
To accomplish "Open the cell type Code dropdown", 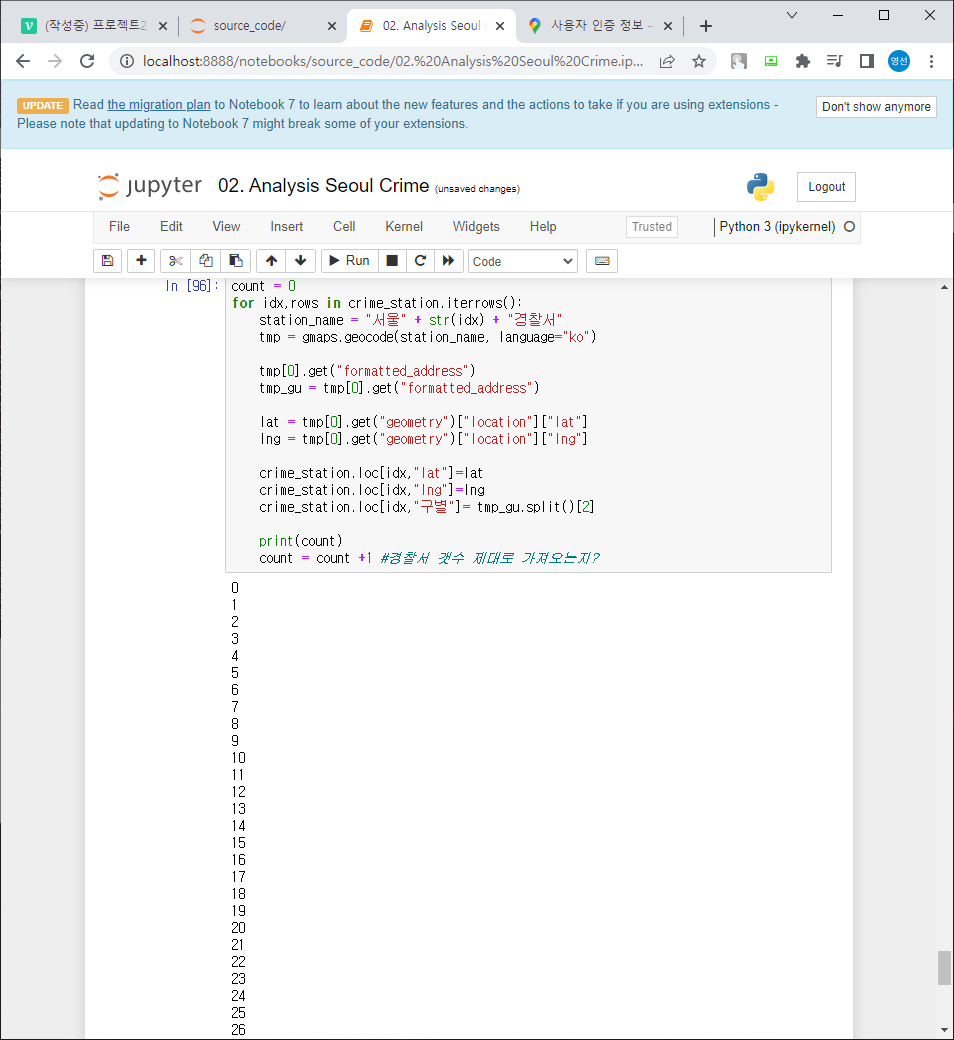I will click(x=523, y=261).
